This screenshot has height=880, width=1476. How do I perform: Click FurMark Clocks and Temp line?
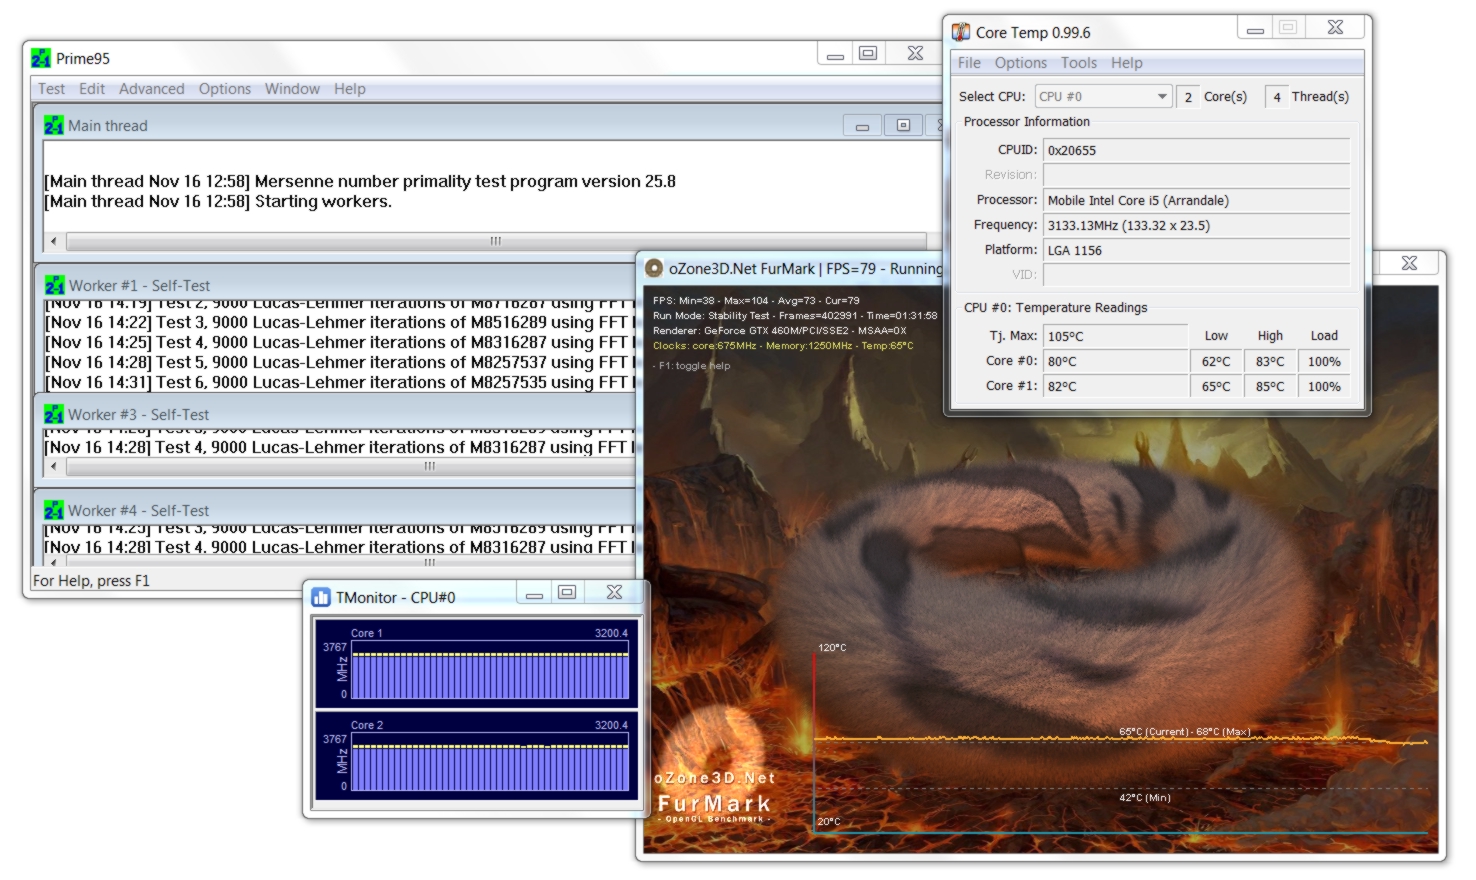pyautogui.click(x=783, y=346)
